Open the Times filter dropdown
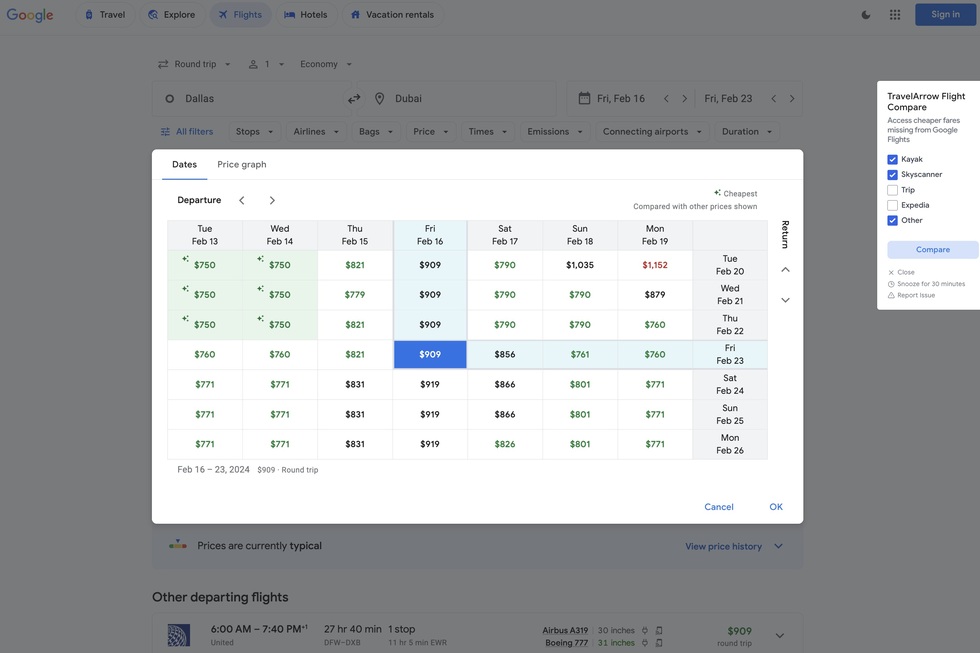This screenshot has height=653, width=980. (x=488, y=132)
